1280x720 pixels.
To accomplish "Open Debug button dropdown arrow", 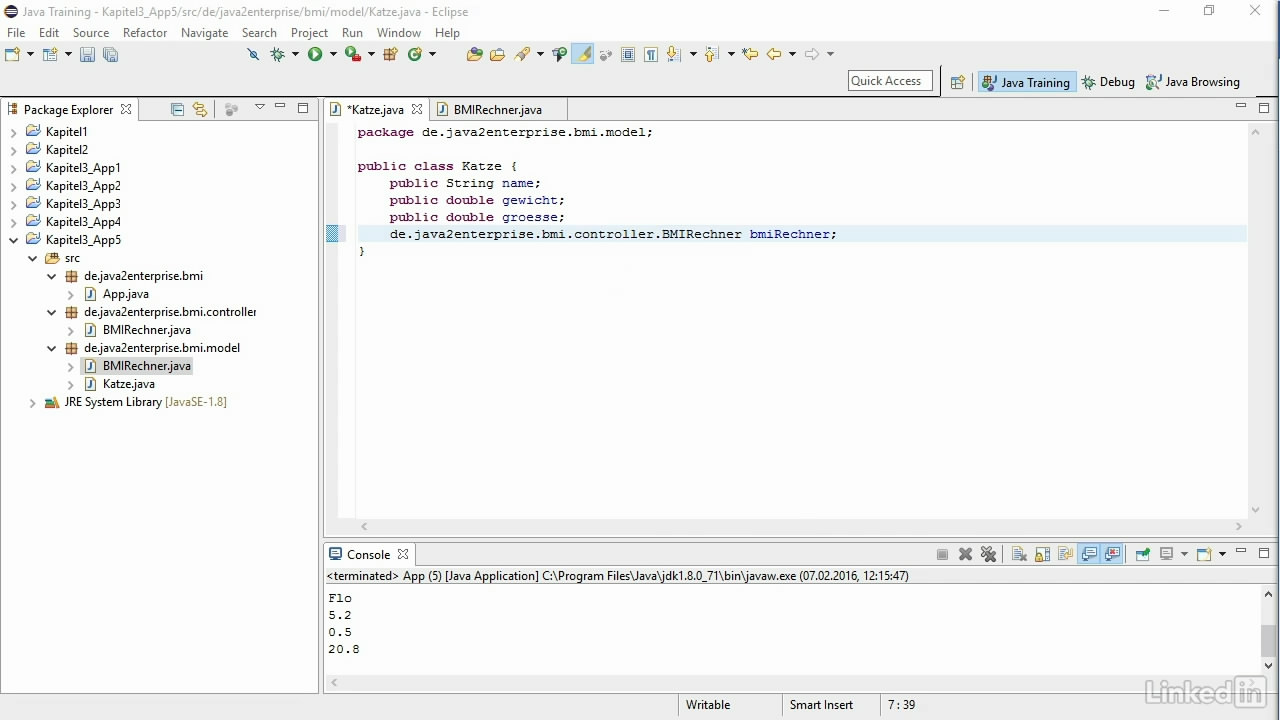I will tap(295, 54).
